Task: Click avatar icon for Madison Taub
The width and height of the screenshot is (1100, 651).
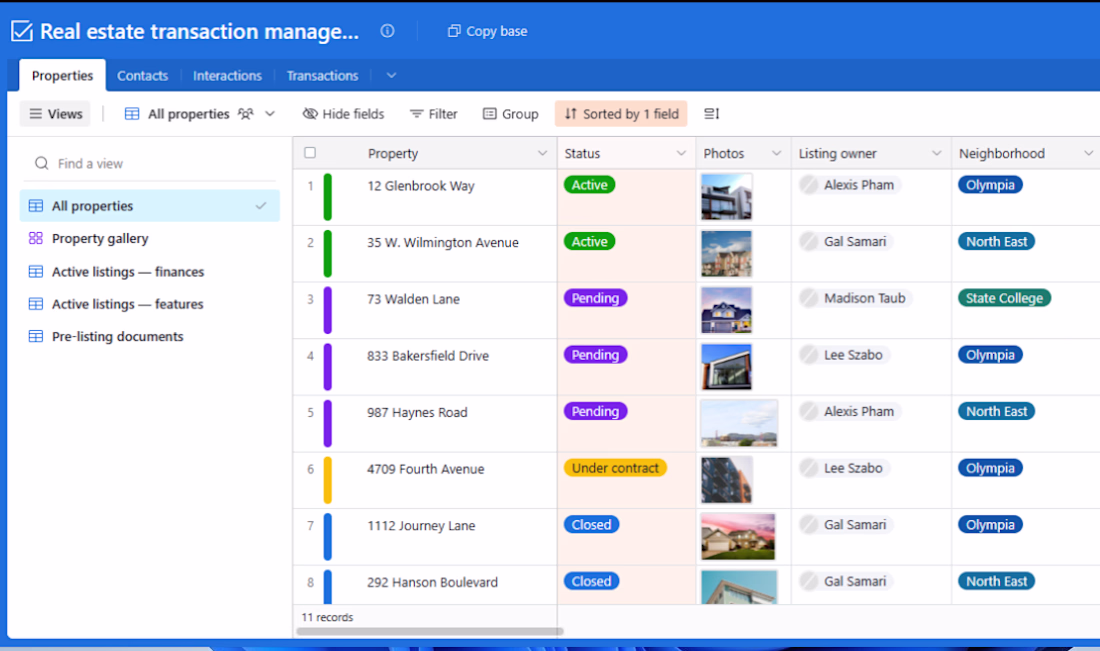Action: [x=809, y=298]
